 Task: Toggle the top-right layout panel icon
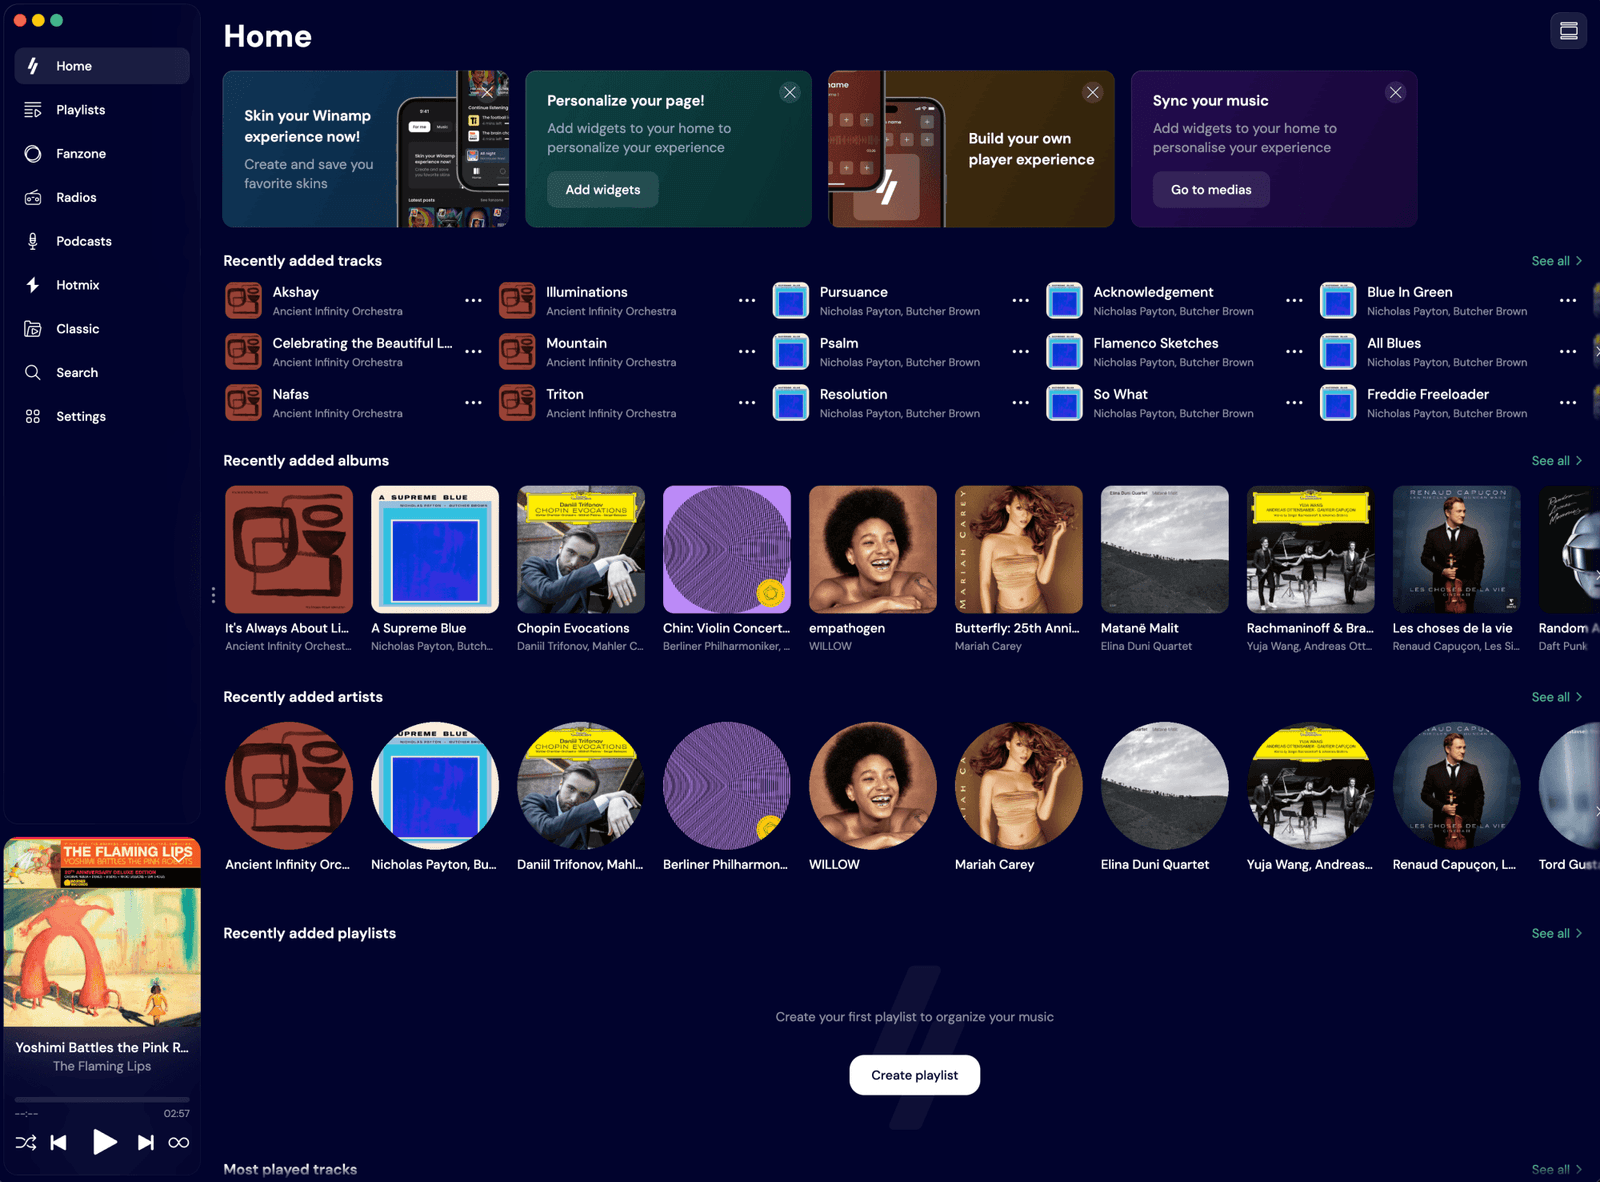[1568, 31]
